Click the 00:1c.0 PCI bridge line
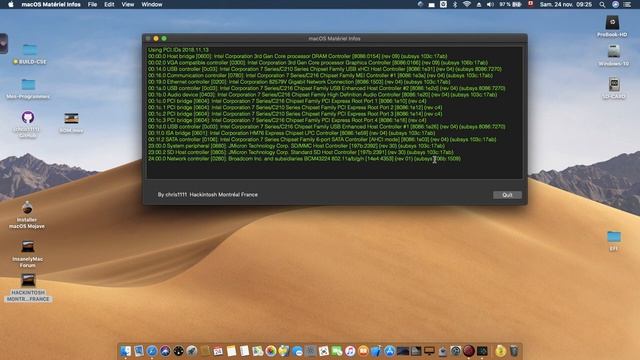The height and width of the screenshot is (360, 640). coord(287,101)
